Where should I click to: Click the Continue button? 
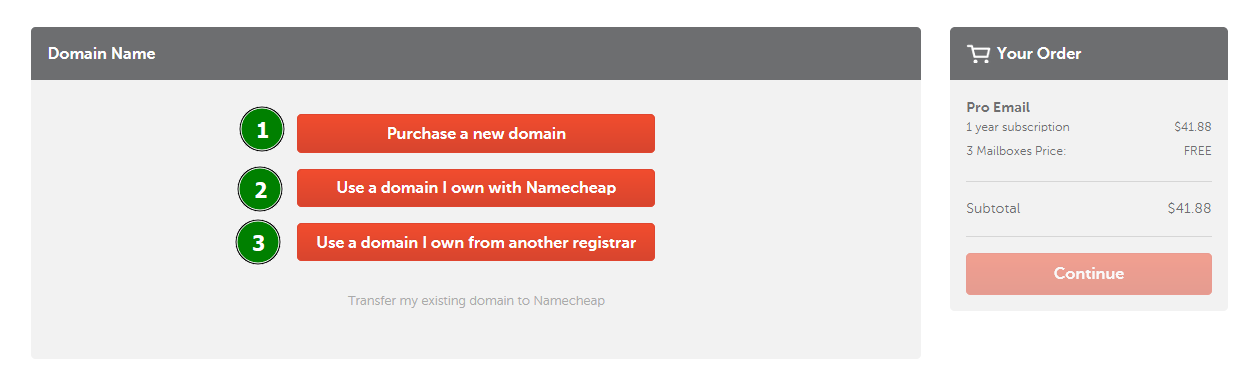click(x=1089, y=274)
